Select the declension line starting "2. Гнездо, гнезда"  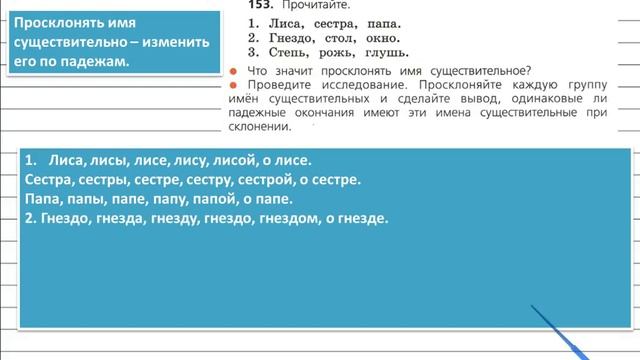(207, 218)
